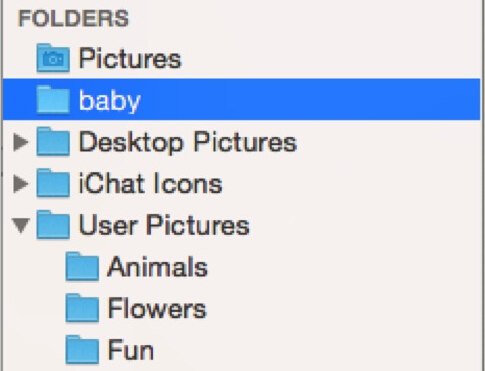
Task: Click the iChat Icons folder icon
Action: click(53, 183)
